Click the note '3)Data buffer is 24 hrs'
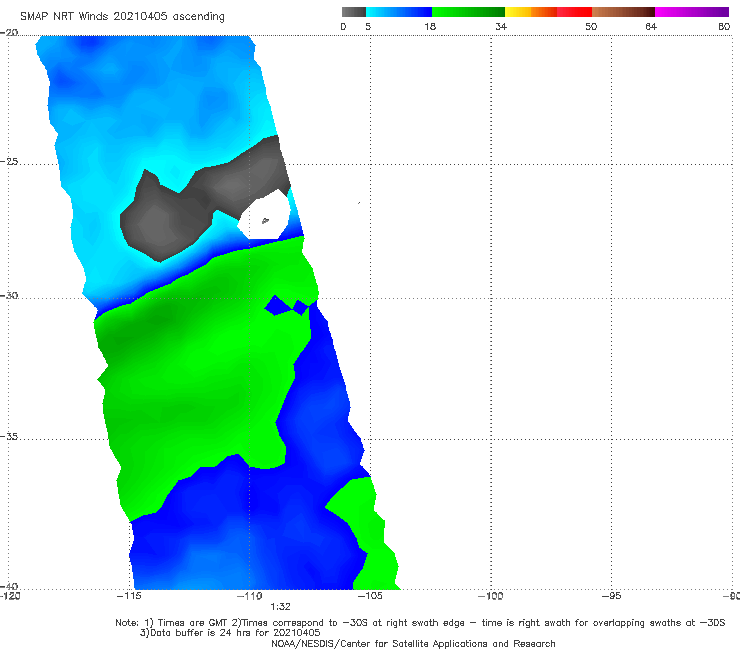Viewport: 740px width, 650px height. [230, 633]
